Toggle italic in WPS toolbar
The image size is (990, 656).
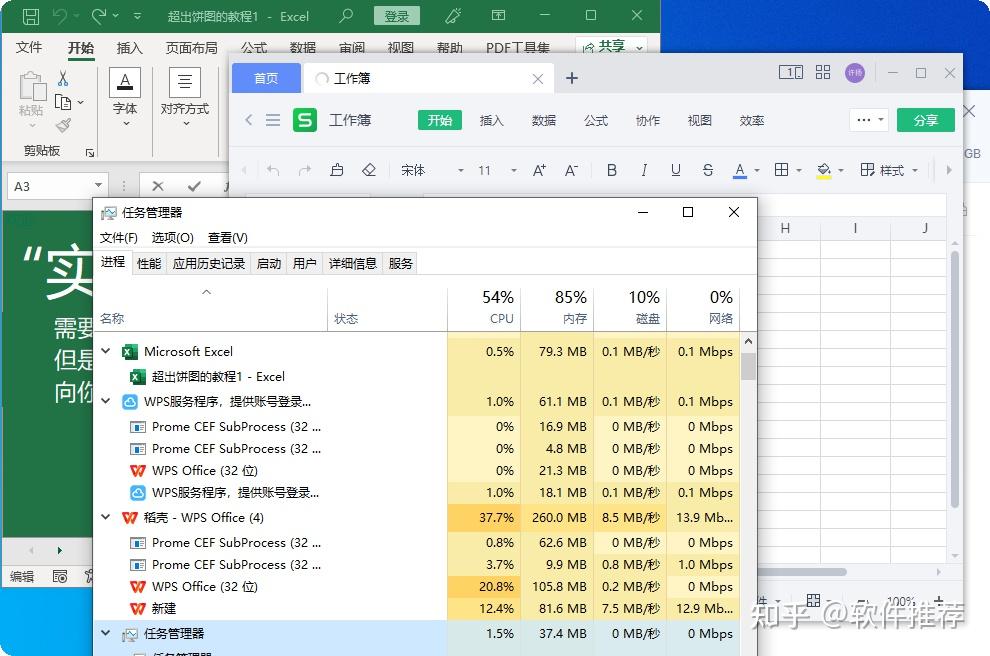644,170
